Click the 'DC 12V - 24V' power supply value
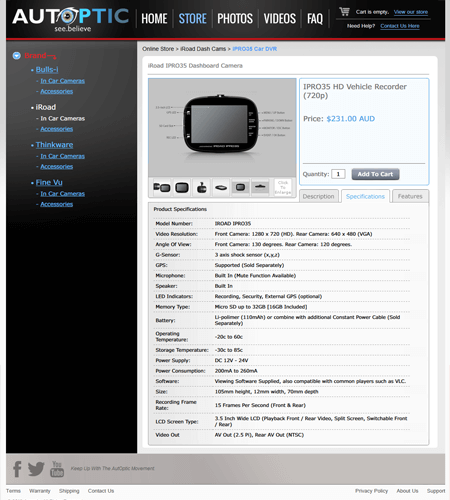450x500 pixels. coord(231,361)
